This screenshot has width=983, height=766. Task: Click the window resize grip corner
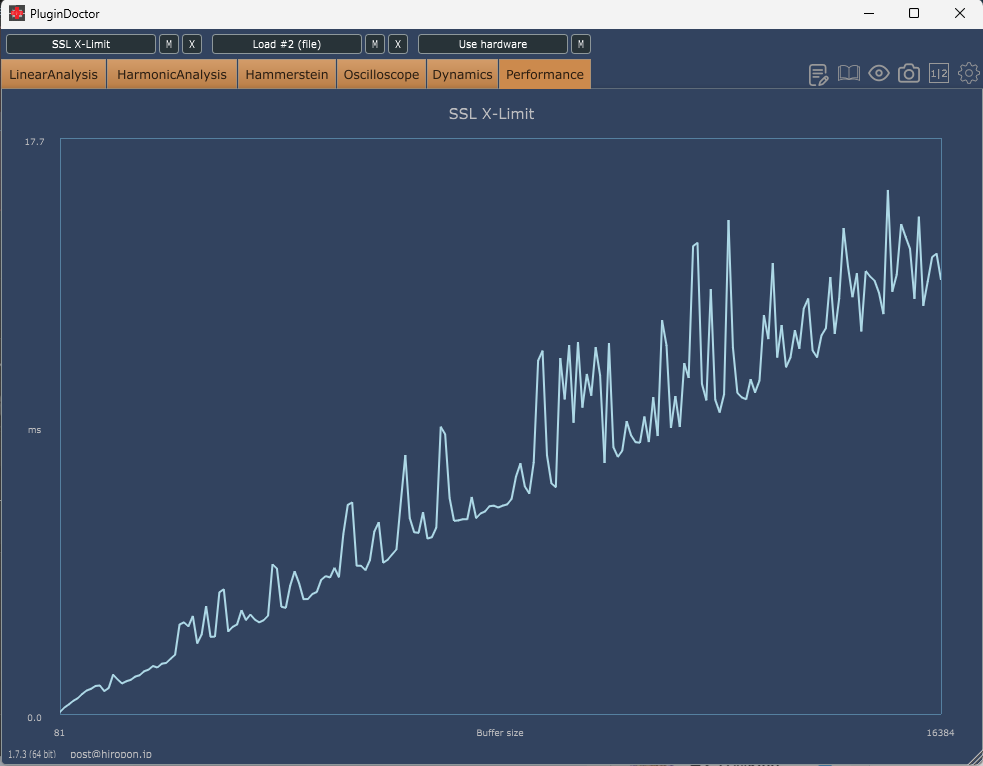point(975,758)
